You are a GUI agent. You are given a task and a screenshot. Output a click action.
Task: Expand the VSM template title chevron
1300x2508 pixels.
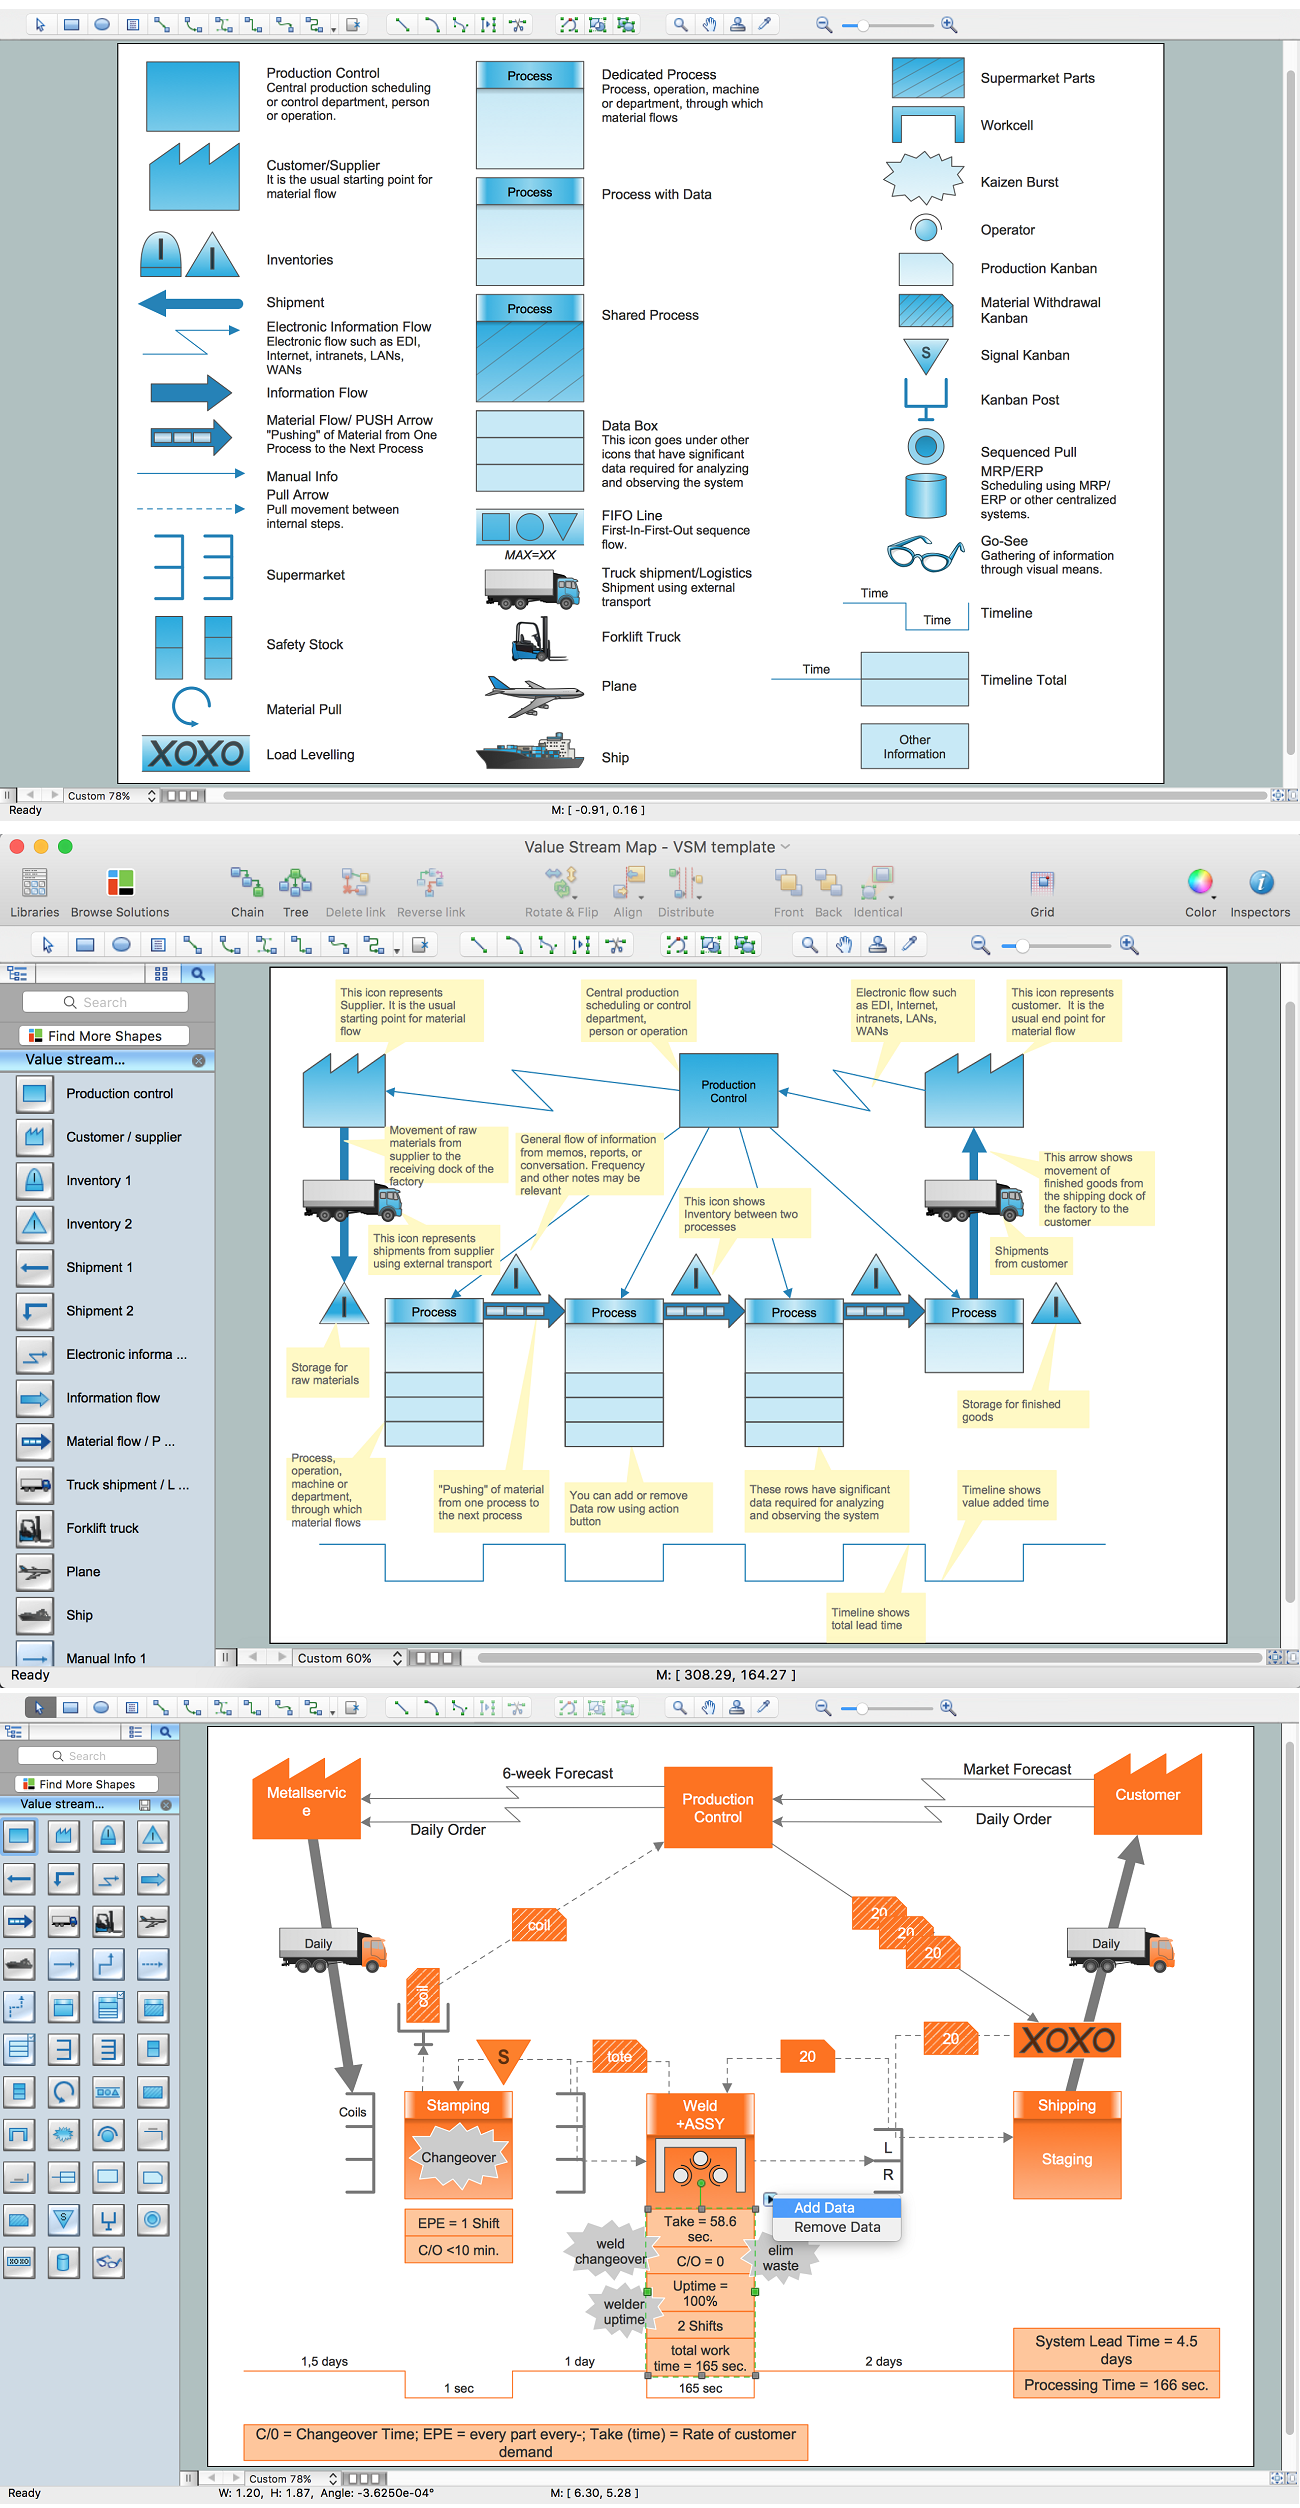(x=786, y=847)
